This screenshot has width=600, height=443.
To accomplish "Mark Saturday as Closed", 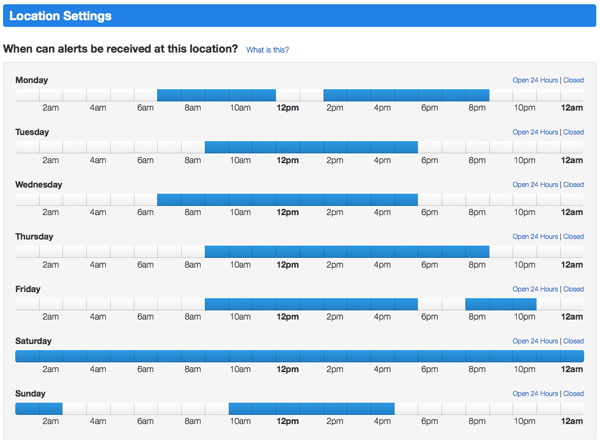I will coord(573,341).
